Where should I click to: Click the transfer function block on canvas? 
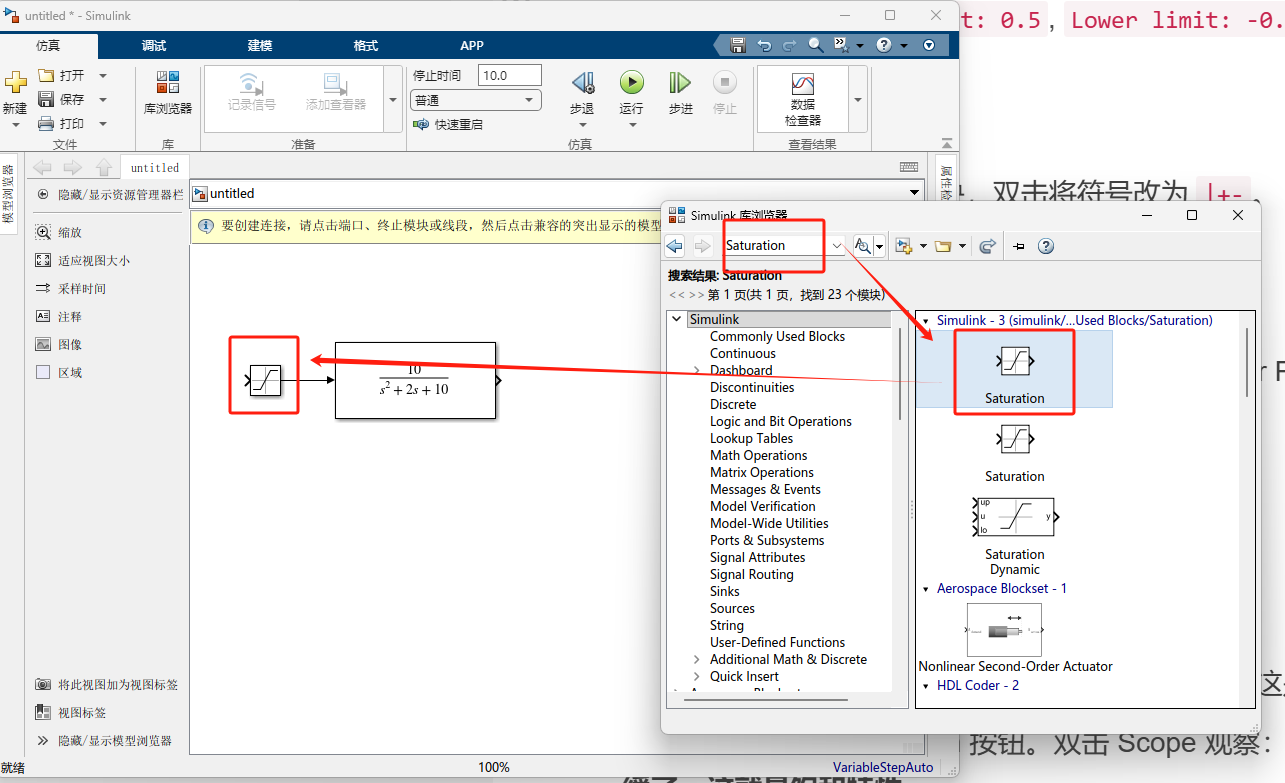click(415, 380)
